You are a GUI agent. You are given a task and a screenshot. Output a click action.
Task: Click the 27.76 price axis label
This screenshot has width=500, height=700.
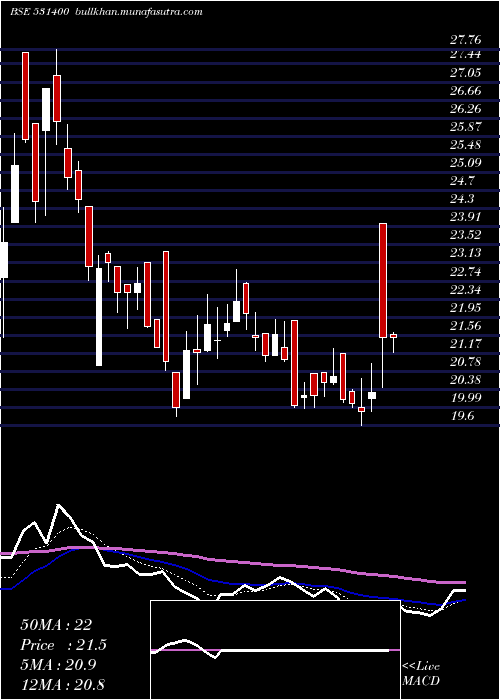466,40
